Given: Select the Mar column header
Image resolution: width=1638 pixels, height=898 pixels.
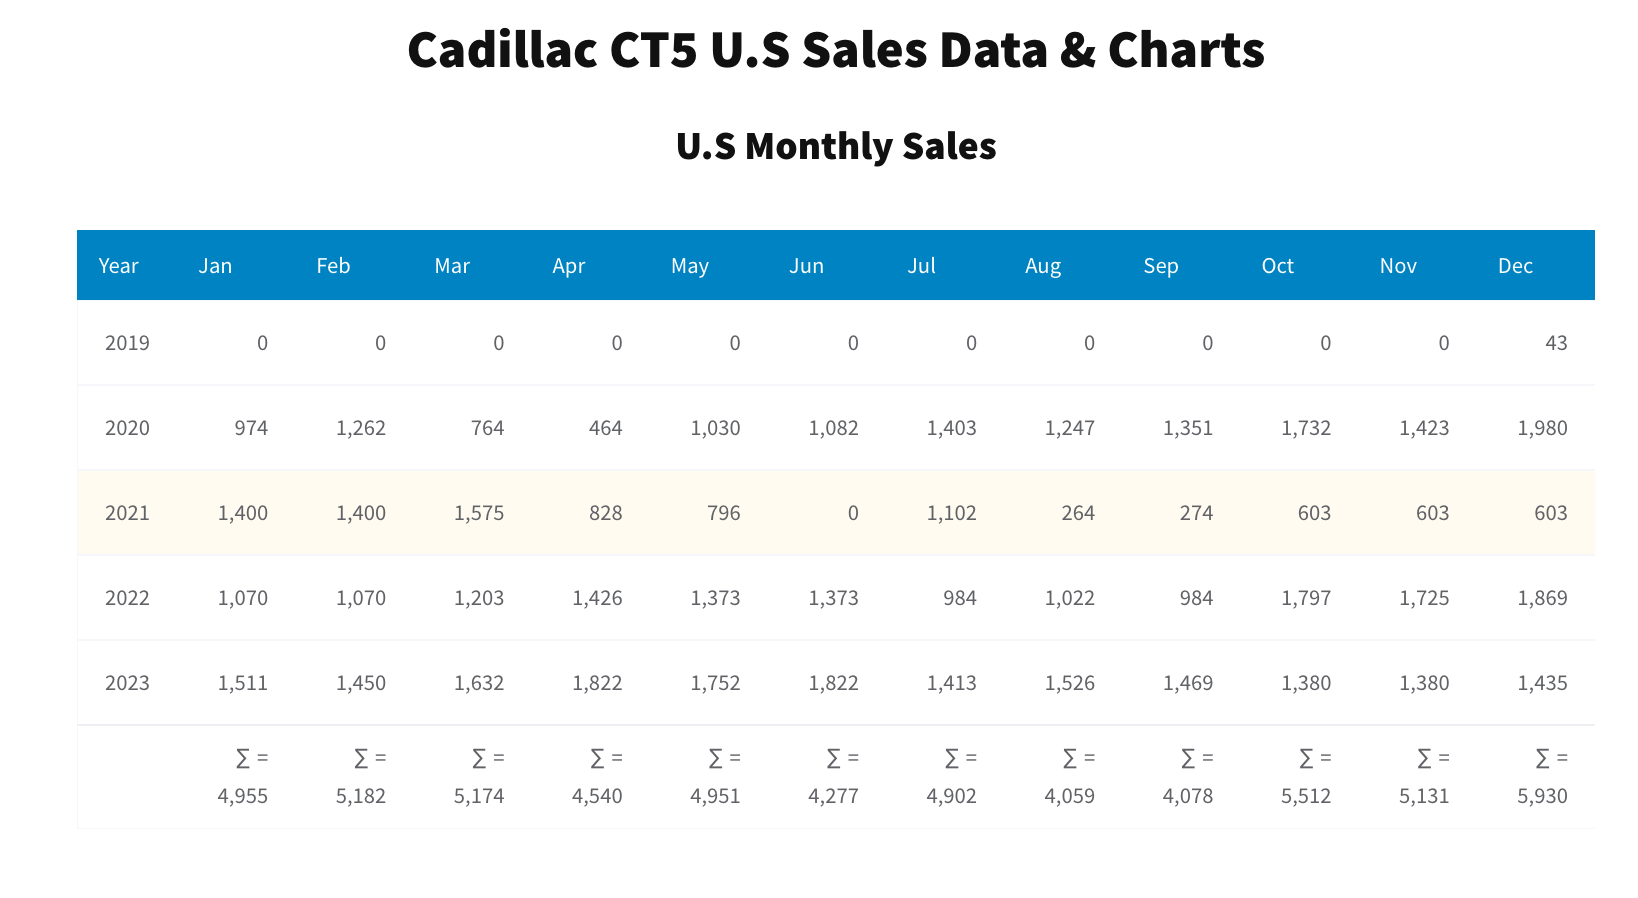Looking at the screenshot, I should pos(452,266).
